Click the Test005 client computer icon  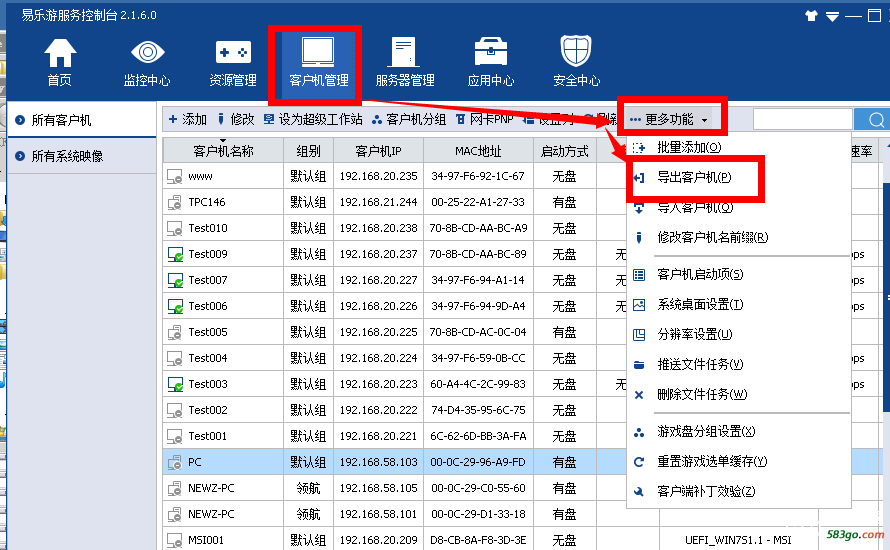tap(175, 332)
